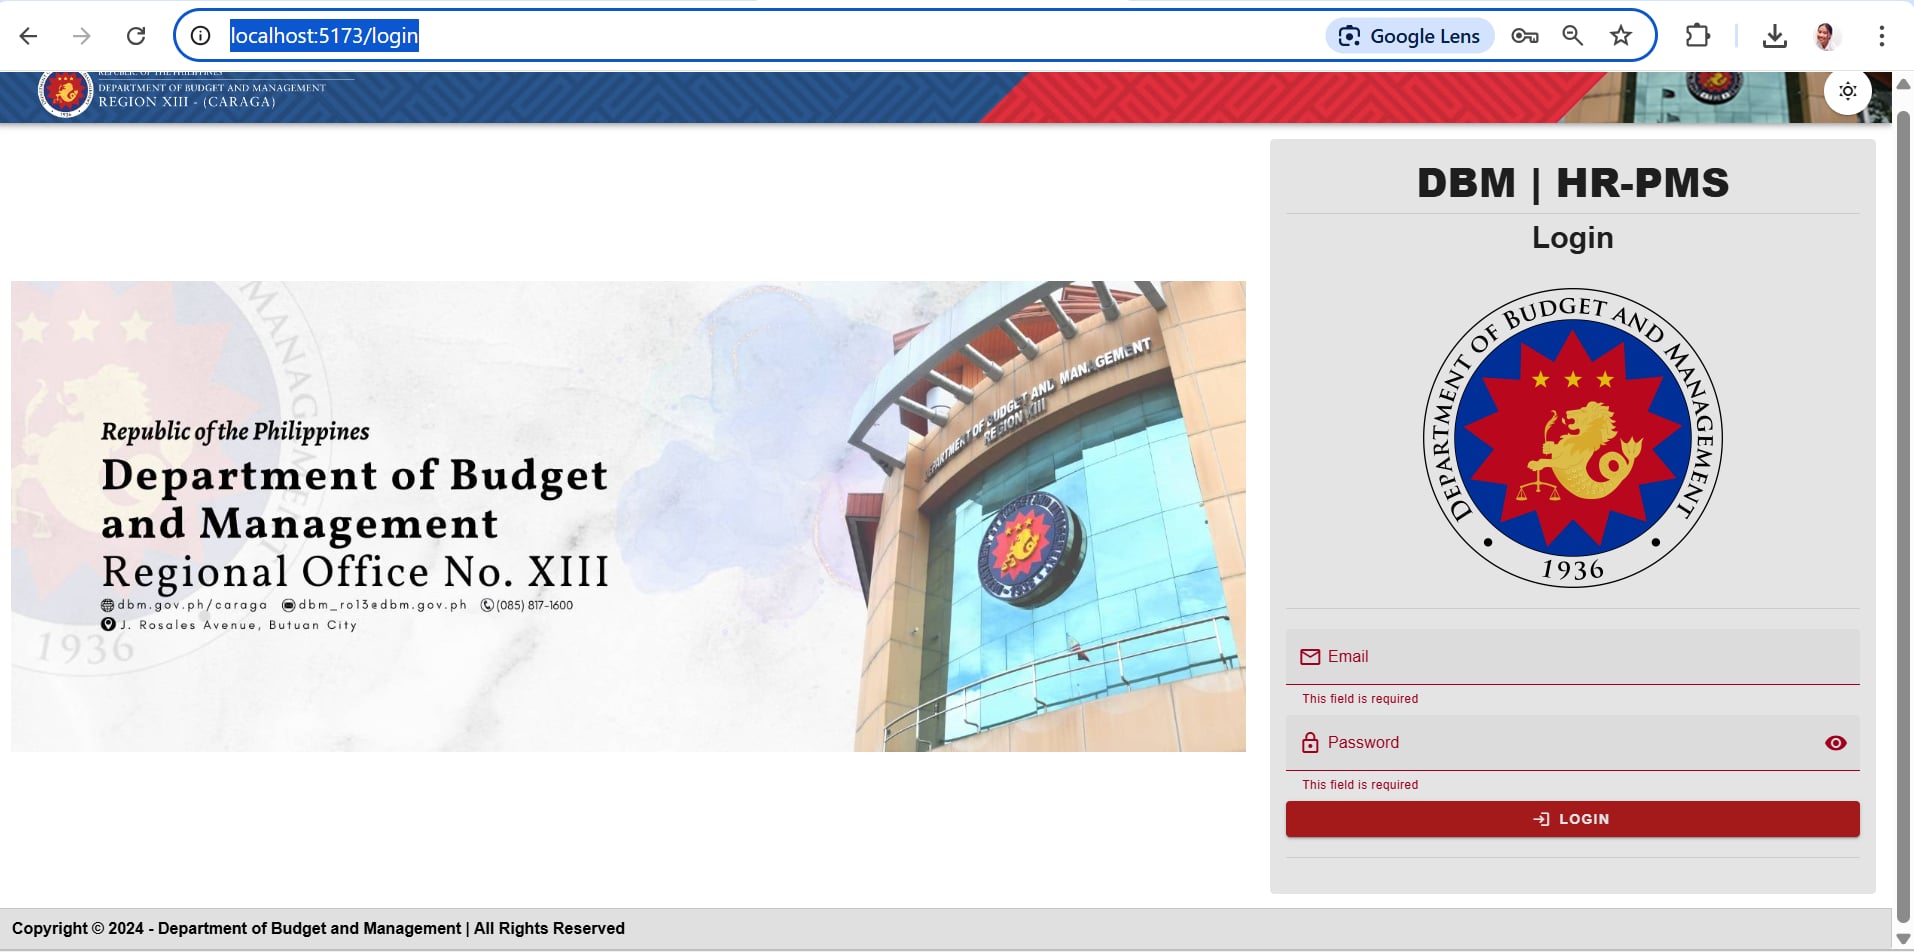Click the large DBM 1936 seal image
The width and height of the screenshot is (1914, 952).
tap(1572, 437)
